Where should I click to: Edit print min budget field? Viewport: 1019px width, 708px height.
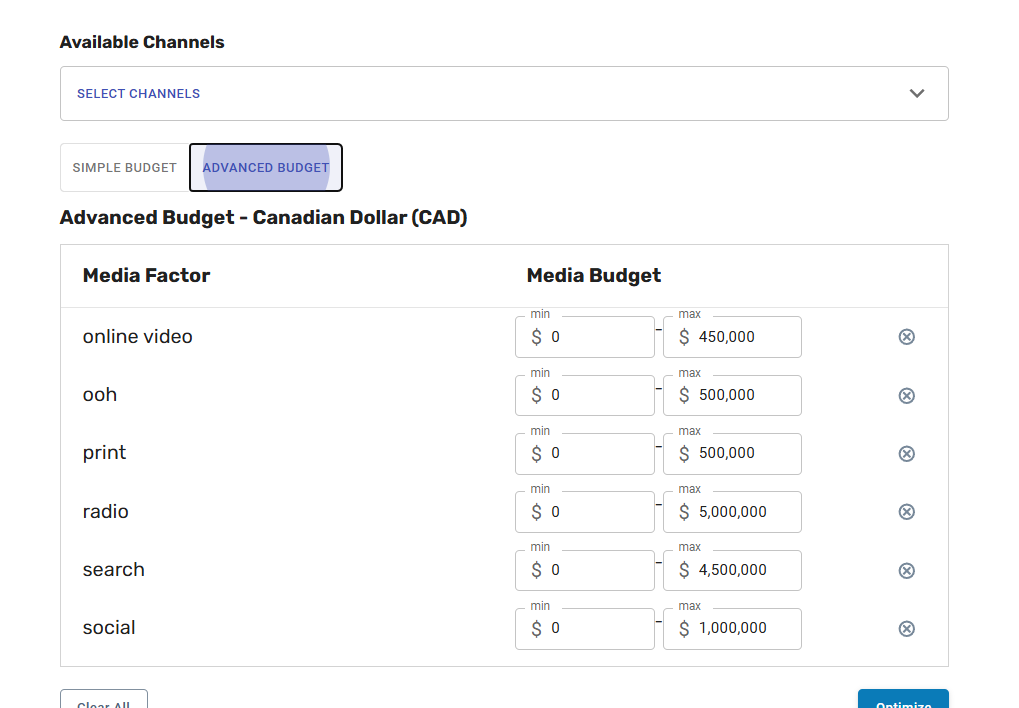(585, 453)
